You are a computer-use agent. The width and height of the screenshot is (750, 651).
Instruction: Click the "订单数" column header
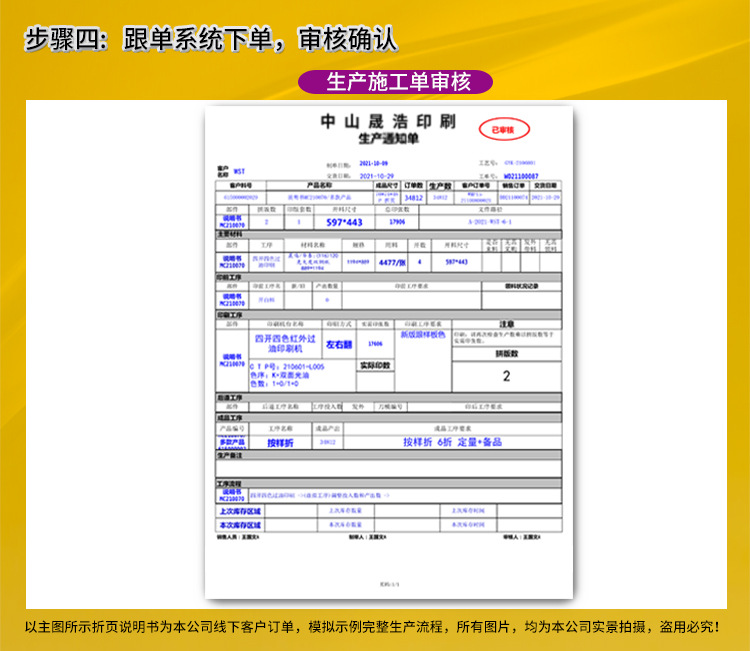[413, 185]
